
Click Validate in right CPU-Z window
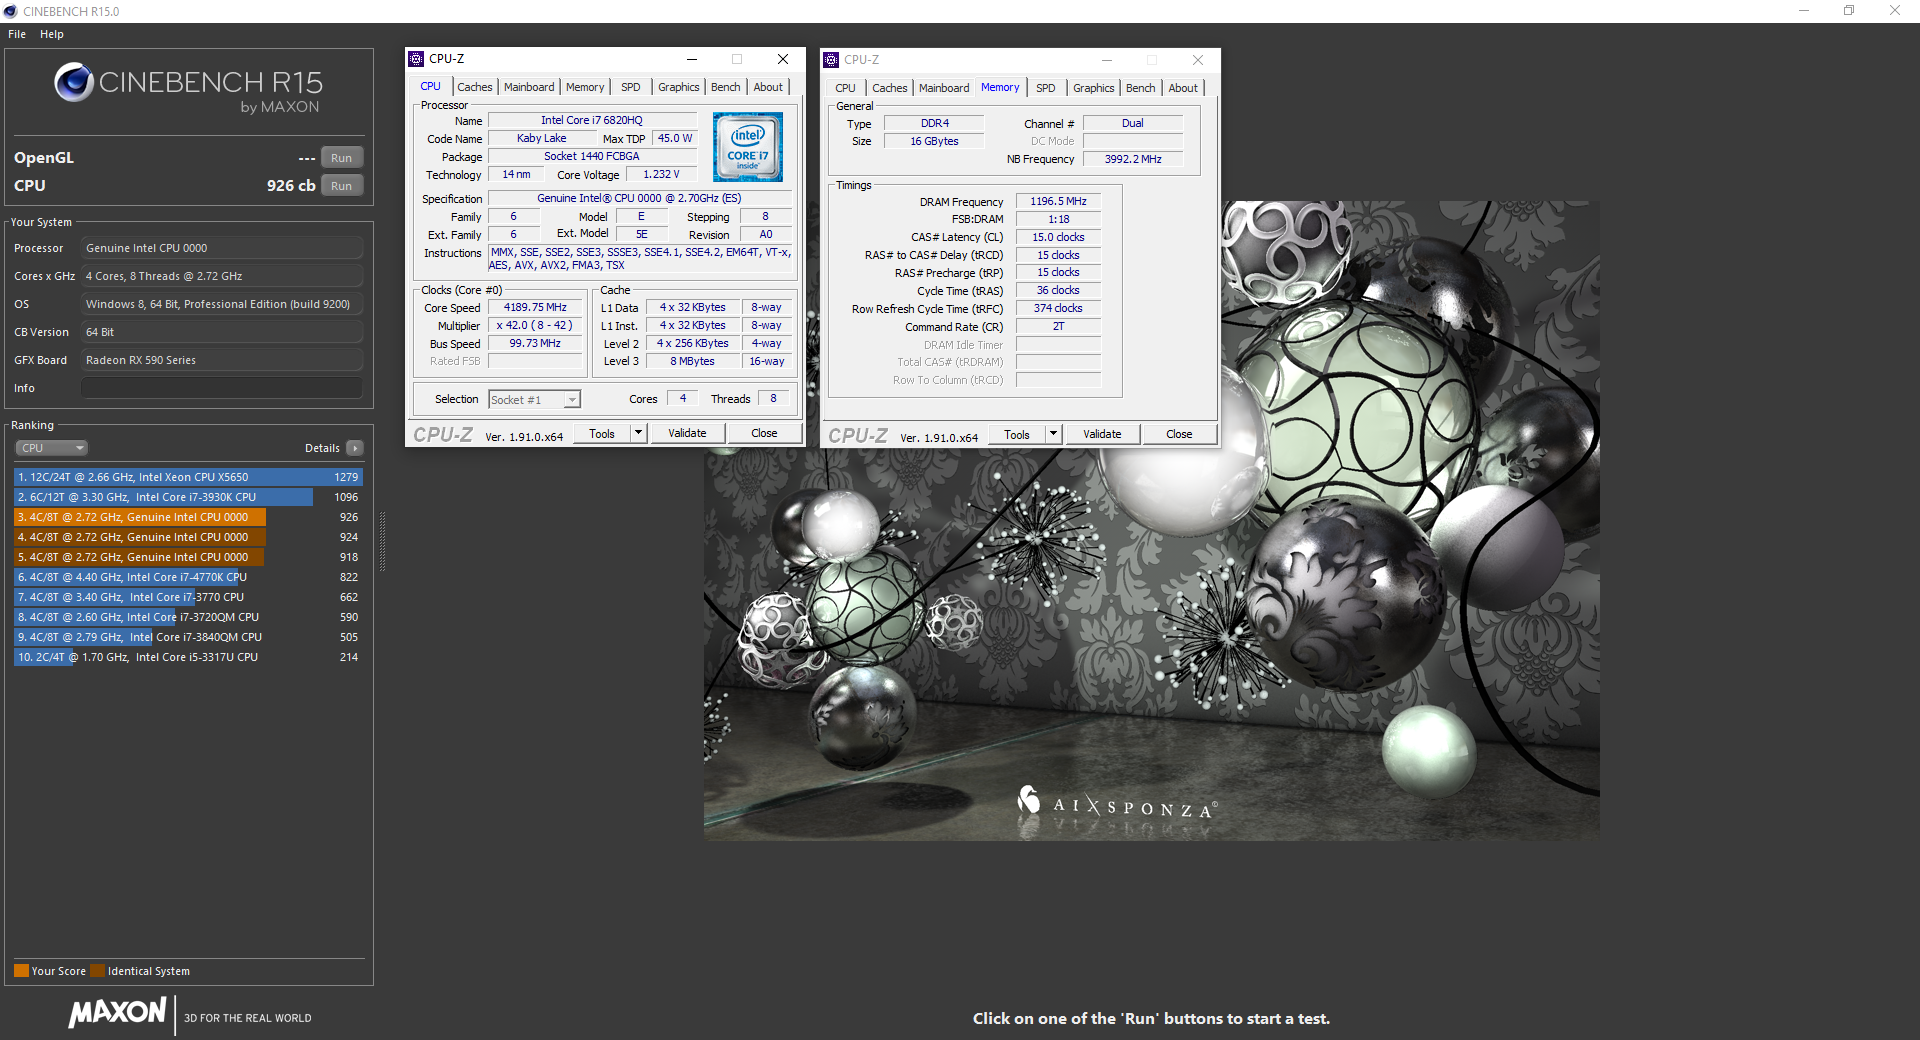(1102, 434)
